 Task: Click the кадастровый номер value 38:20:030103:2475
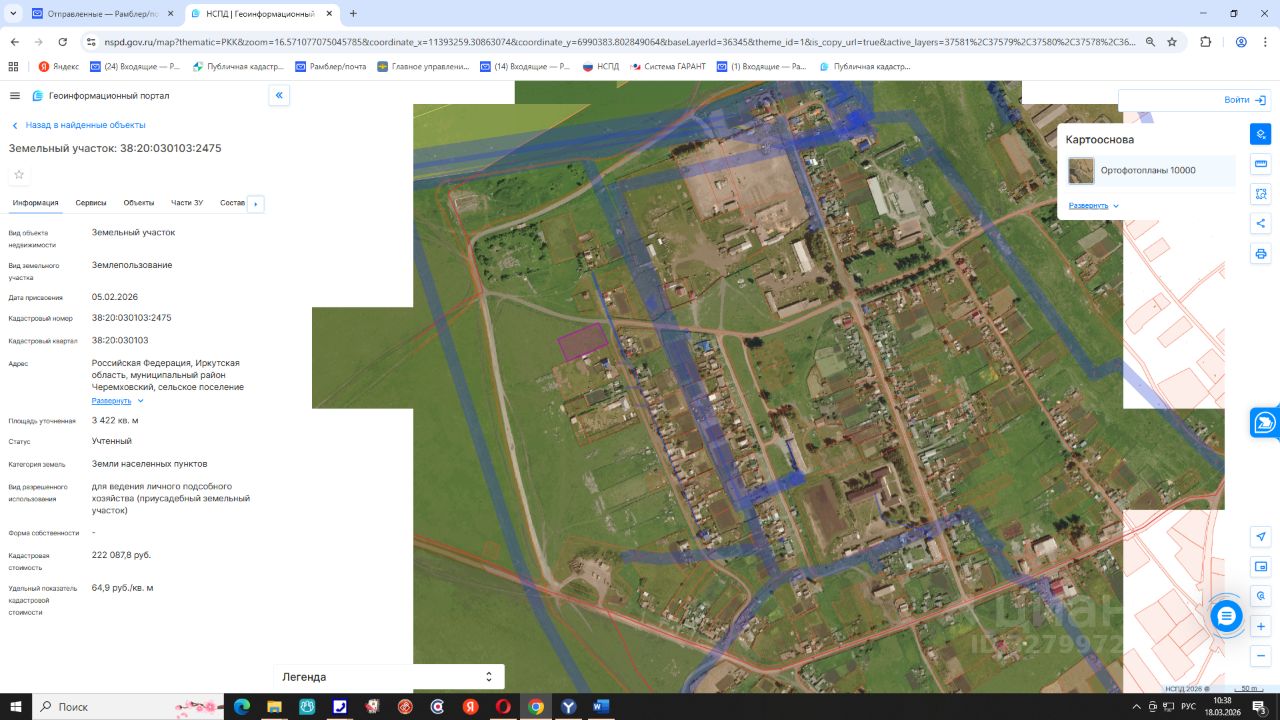[131, 318]
